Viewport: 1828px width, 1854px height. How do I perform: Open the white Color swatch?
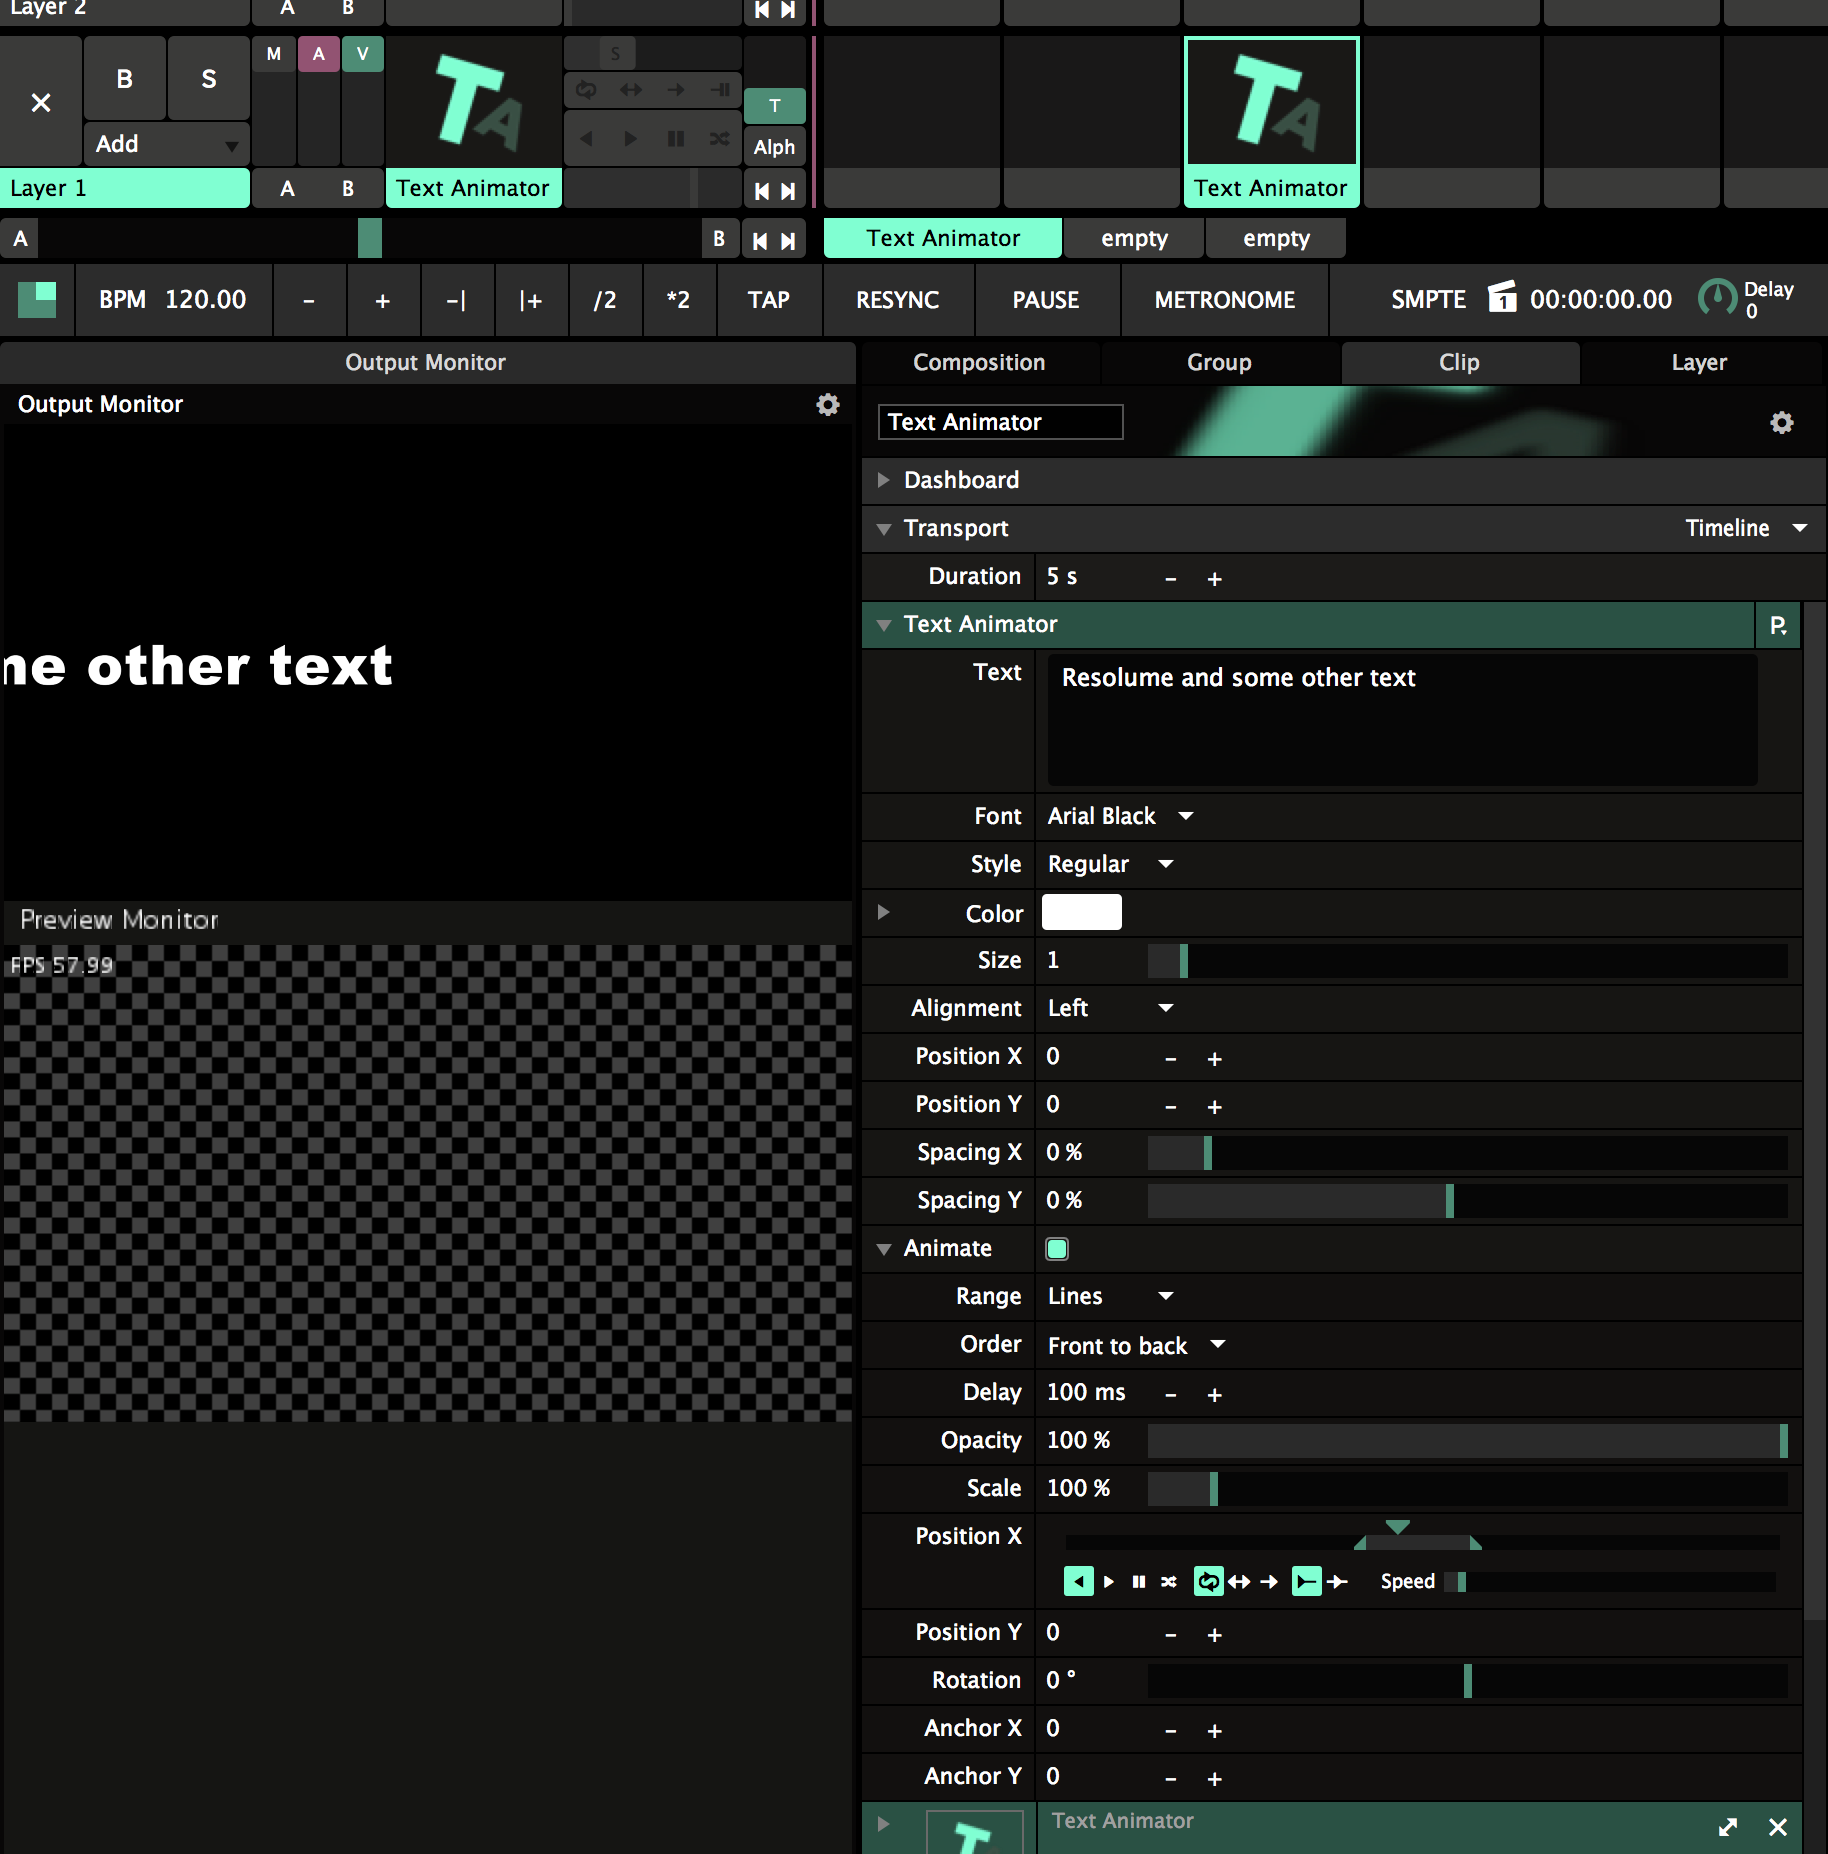pos(1081,912)
